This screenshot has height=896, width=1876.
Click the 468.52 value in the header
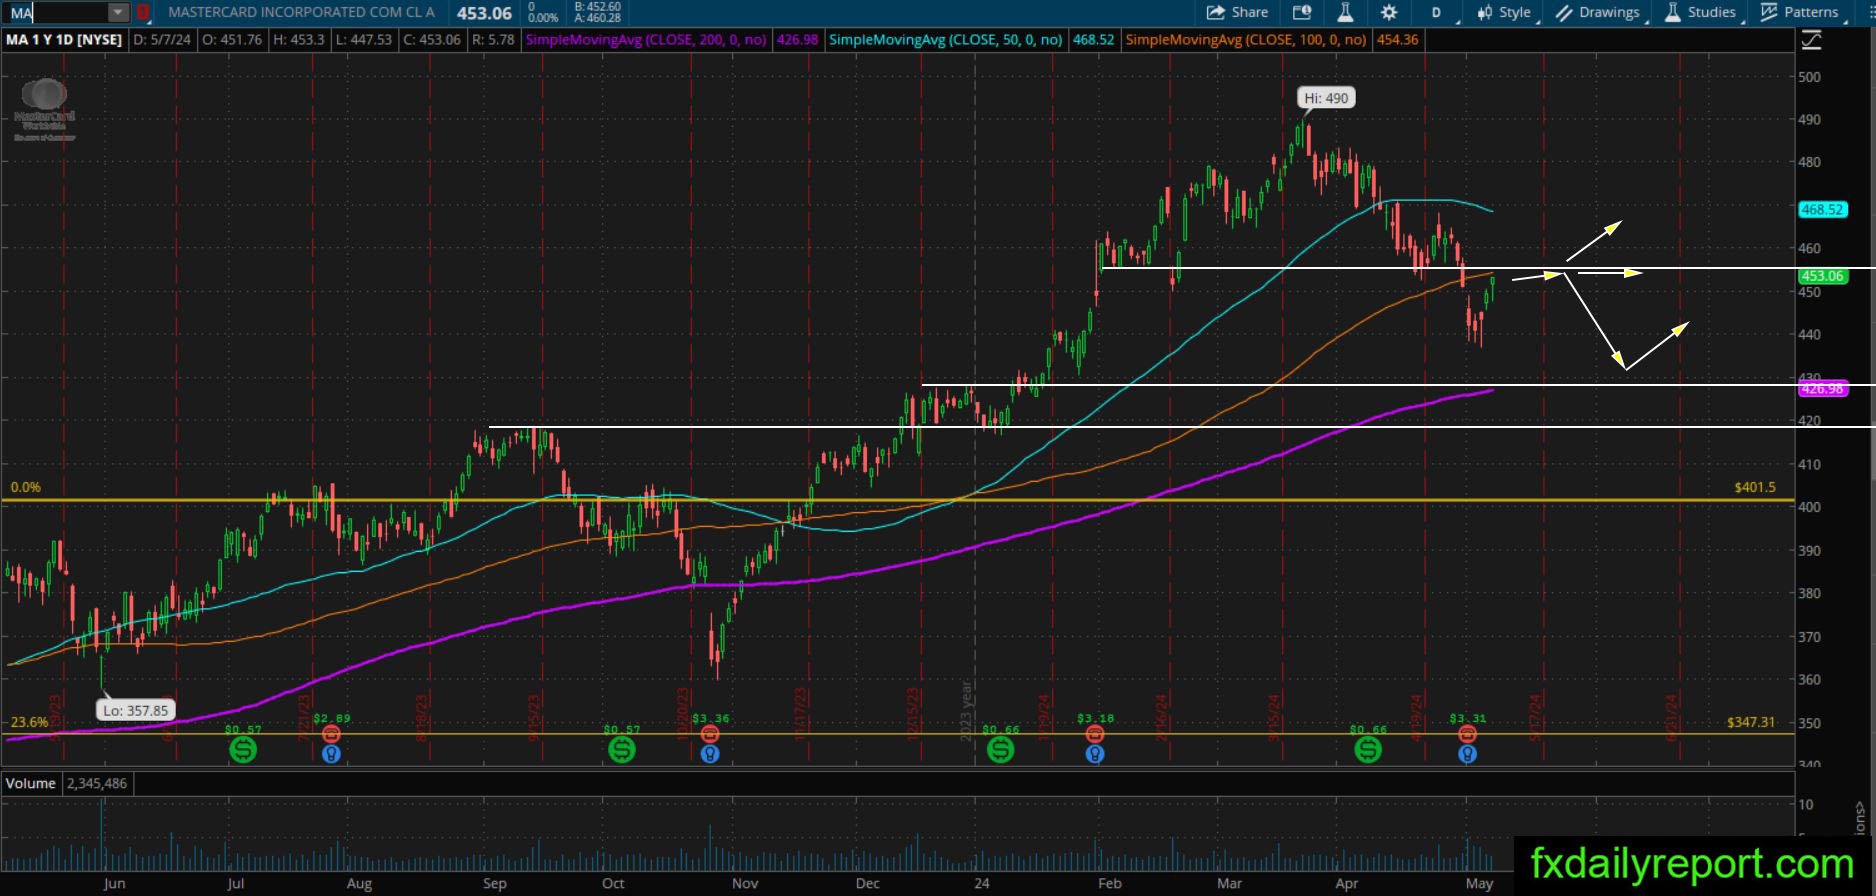coord(1093,40)
